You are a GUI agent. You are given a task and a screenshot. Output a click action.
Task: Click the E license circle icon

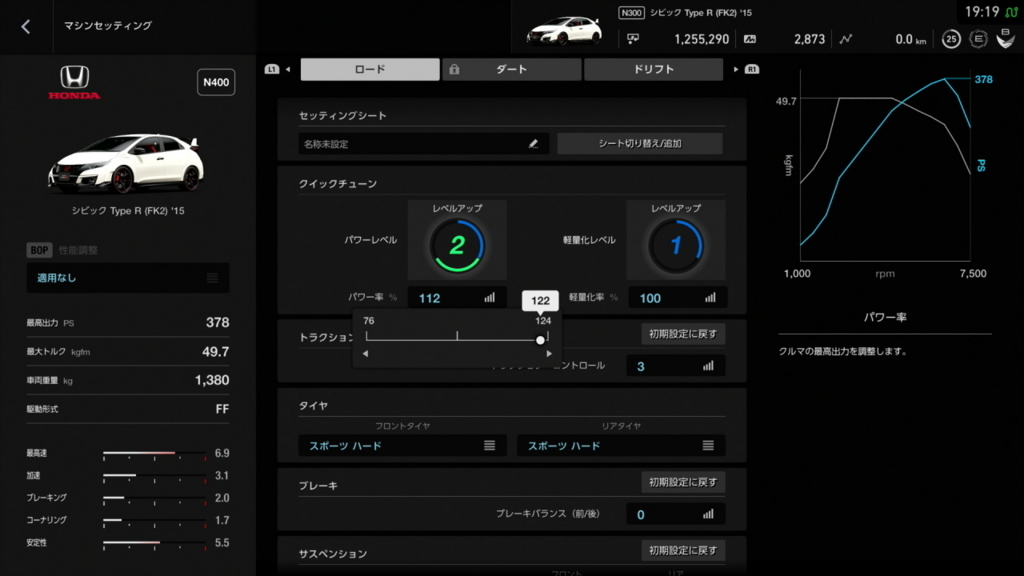pyautogui.click(x=978, y=39)
